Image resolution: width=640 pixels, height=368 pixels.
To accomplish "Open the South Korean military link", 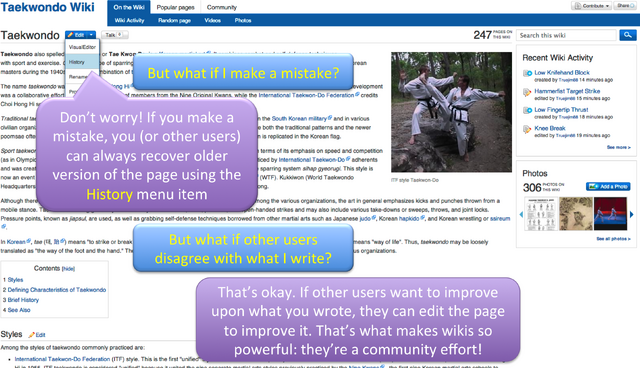I will 301,119.
